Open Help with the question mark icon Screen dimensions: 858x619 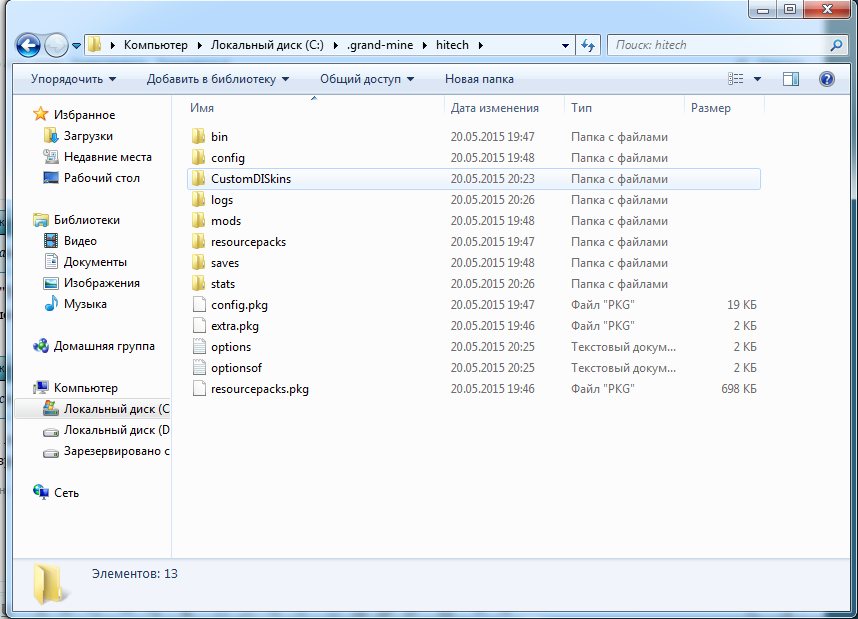pos(826,79)
